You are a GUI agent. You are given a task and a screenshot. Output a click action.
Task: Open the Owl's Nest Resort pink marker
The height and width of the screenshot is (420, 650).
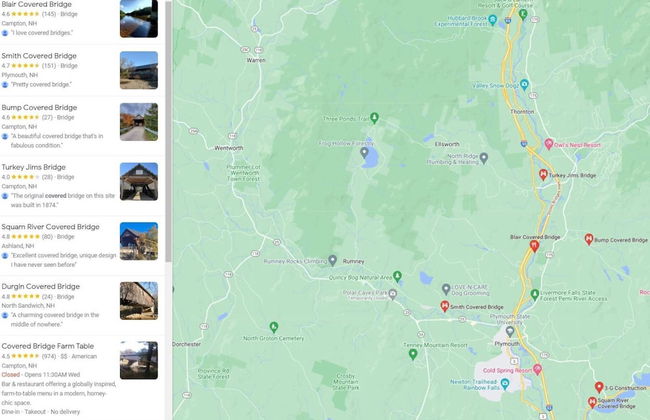pos(548,144)
